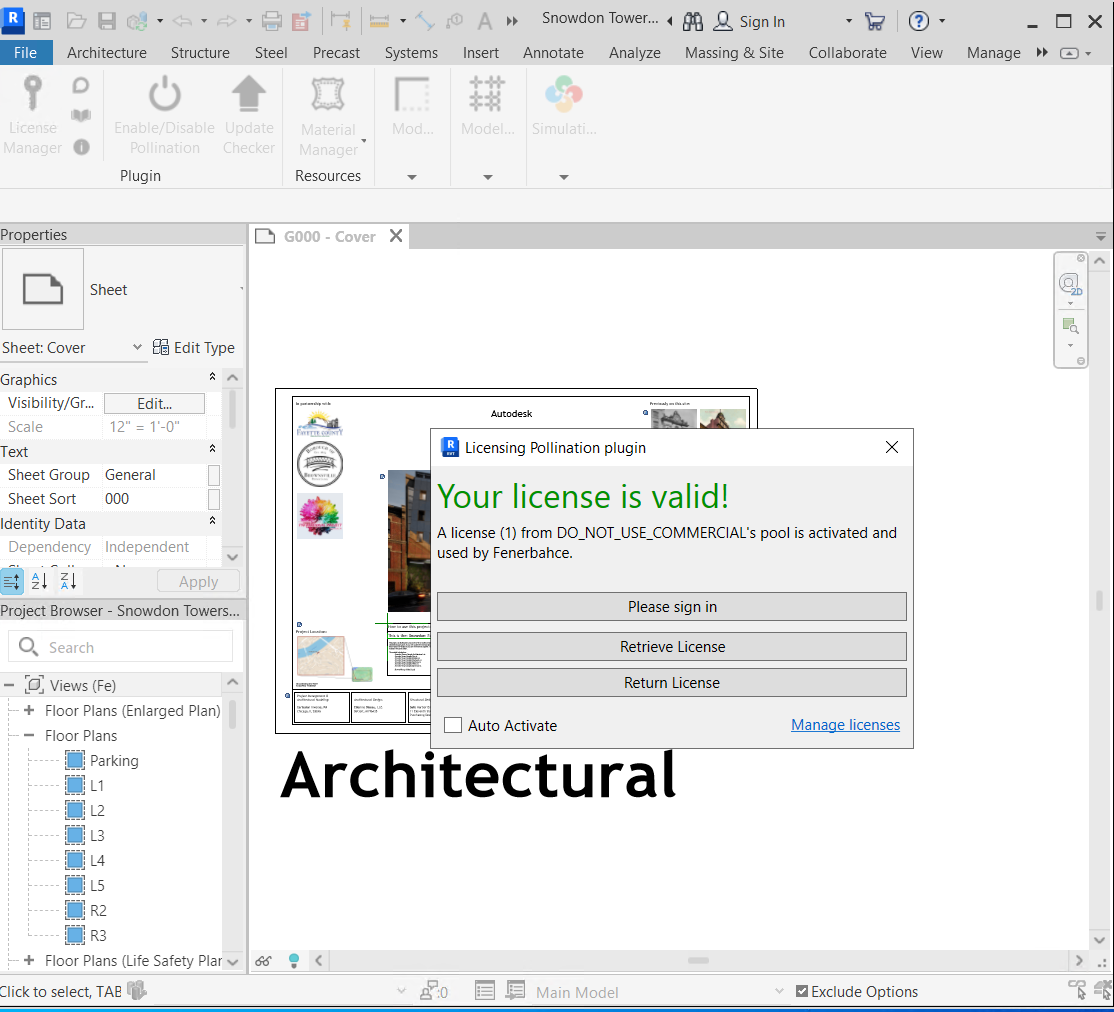Click the Text 'A' tool in quick access
The image size is (1114, 1012).
coord(485,21)
